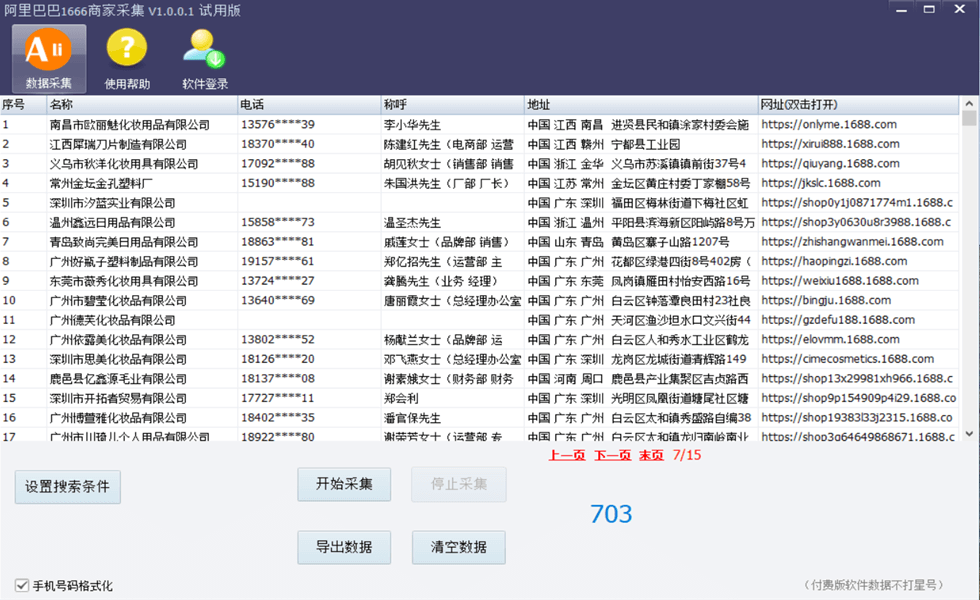
Task: Go to previous page via 上一页
Action: pyautogui.click(x=567, y=455)
